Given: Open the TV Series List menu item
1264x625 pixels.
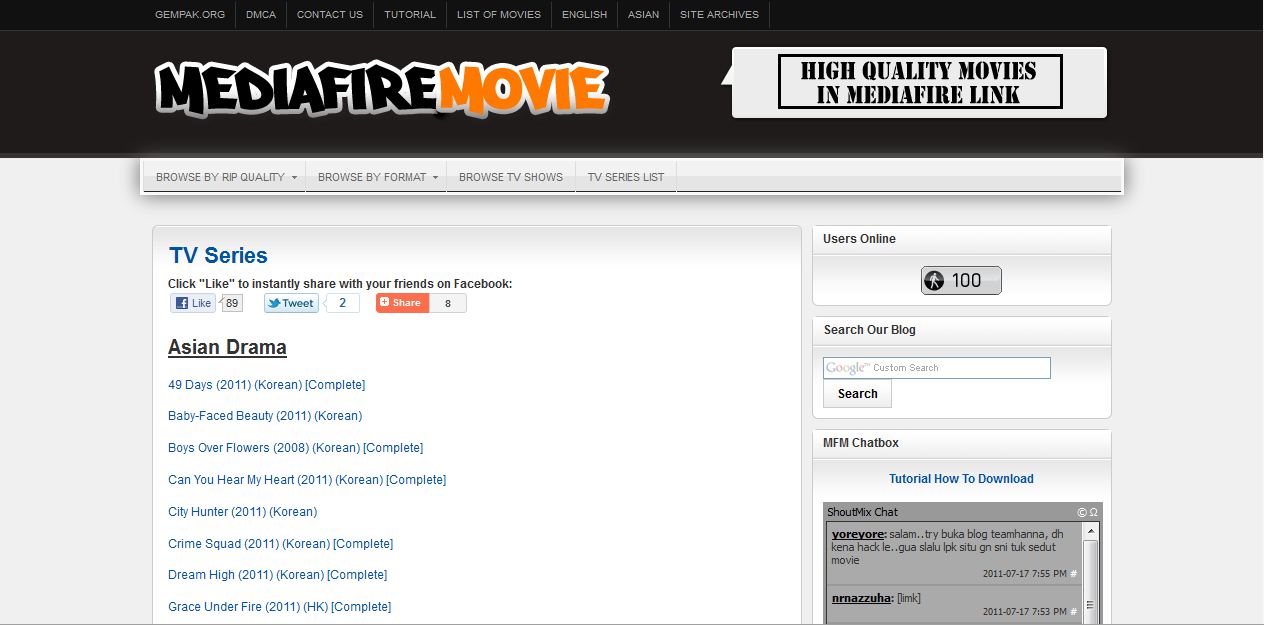Looking at the screenshot, I should point(626,177).
